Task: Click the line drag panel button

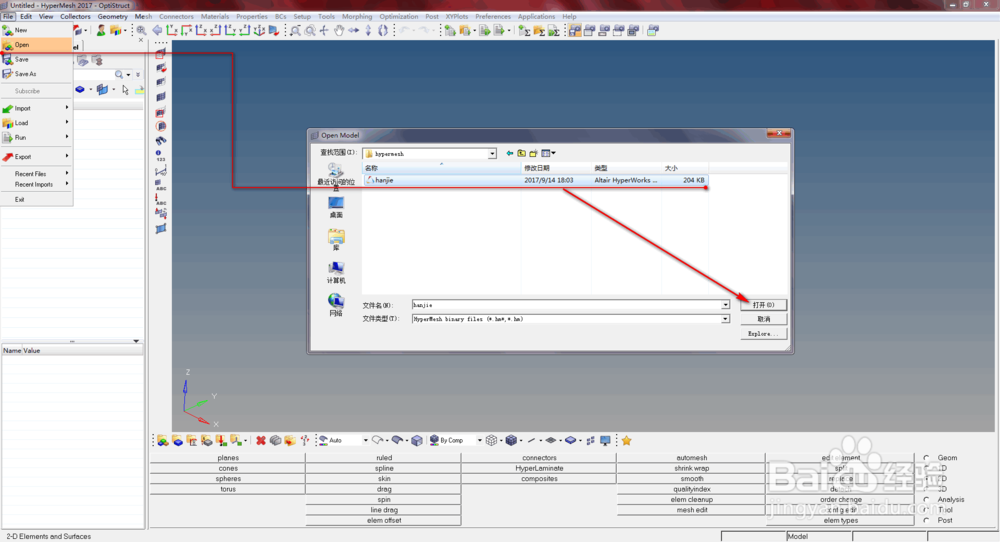Action: [383, 510]
